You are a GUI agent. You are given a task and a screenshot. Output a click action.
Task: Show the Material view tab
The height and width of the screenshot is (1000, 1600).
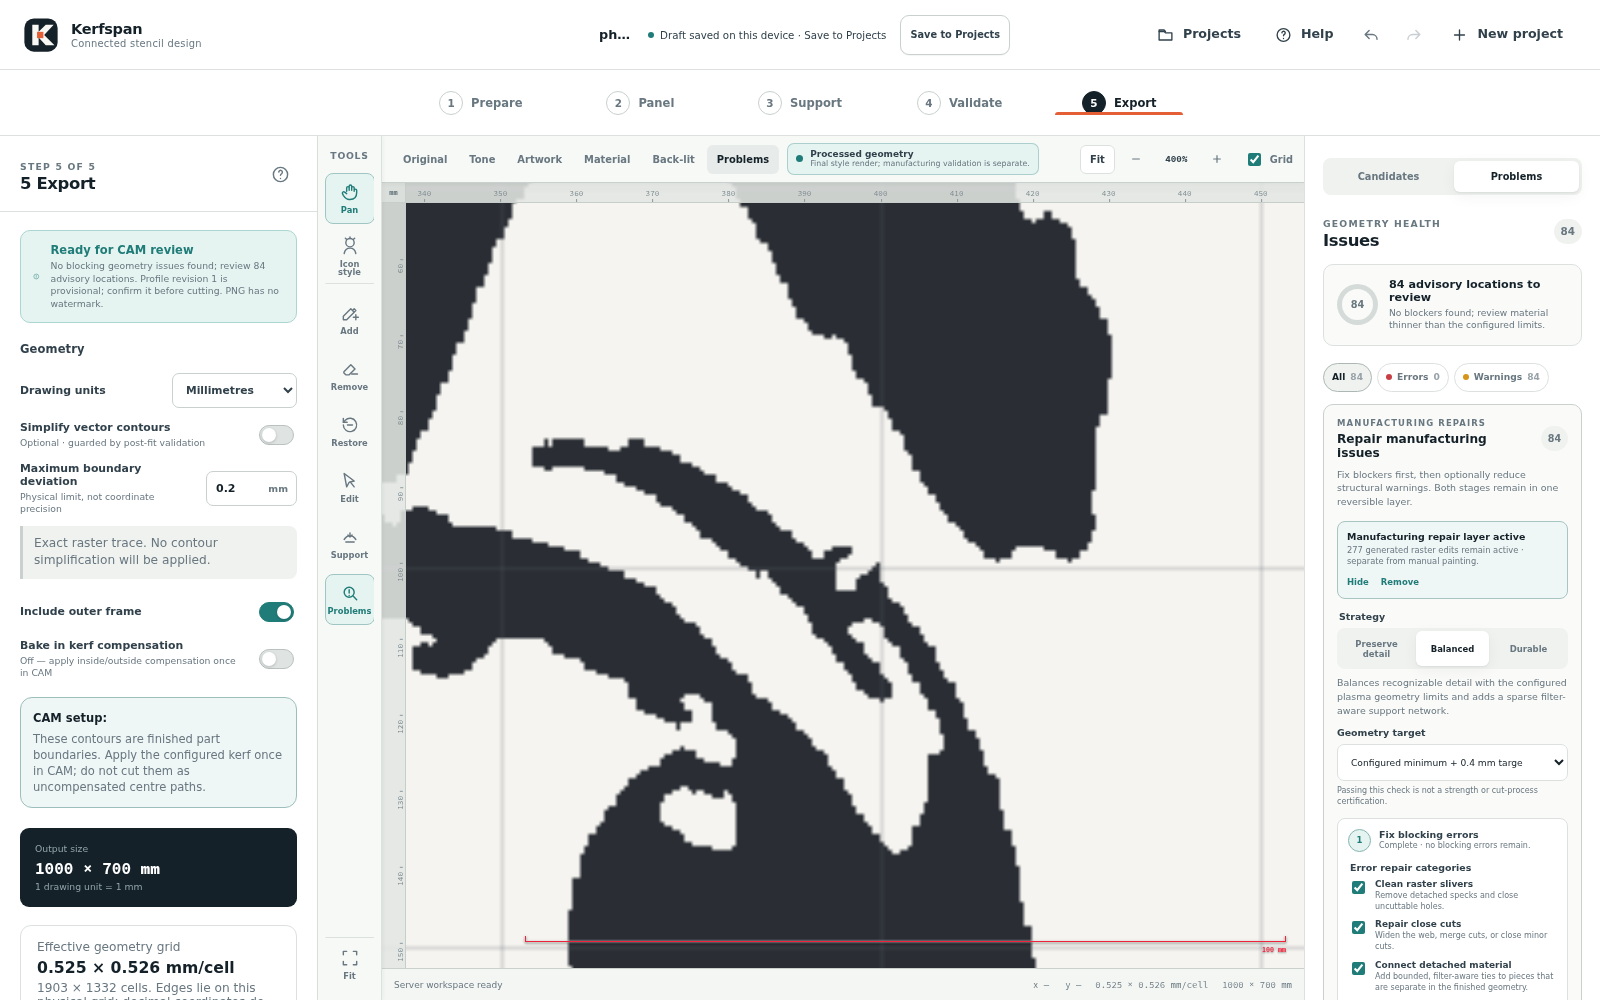click(x=607, y=159)
